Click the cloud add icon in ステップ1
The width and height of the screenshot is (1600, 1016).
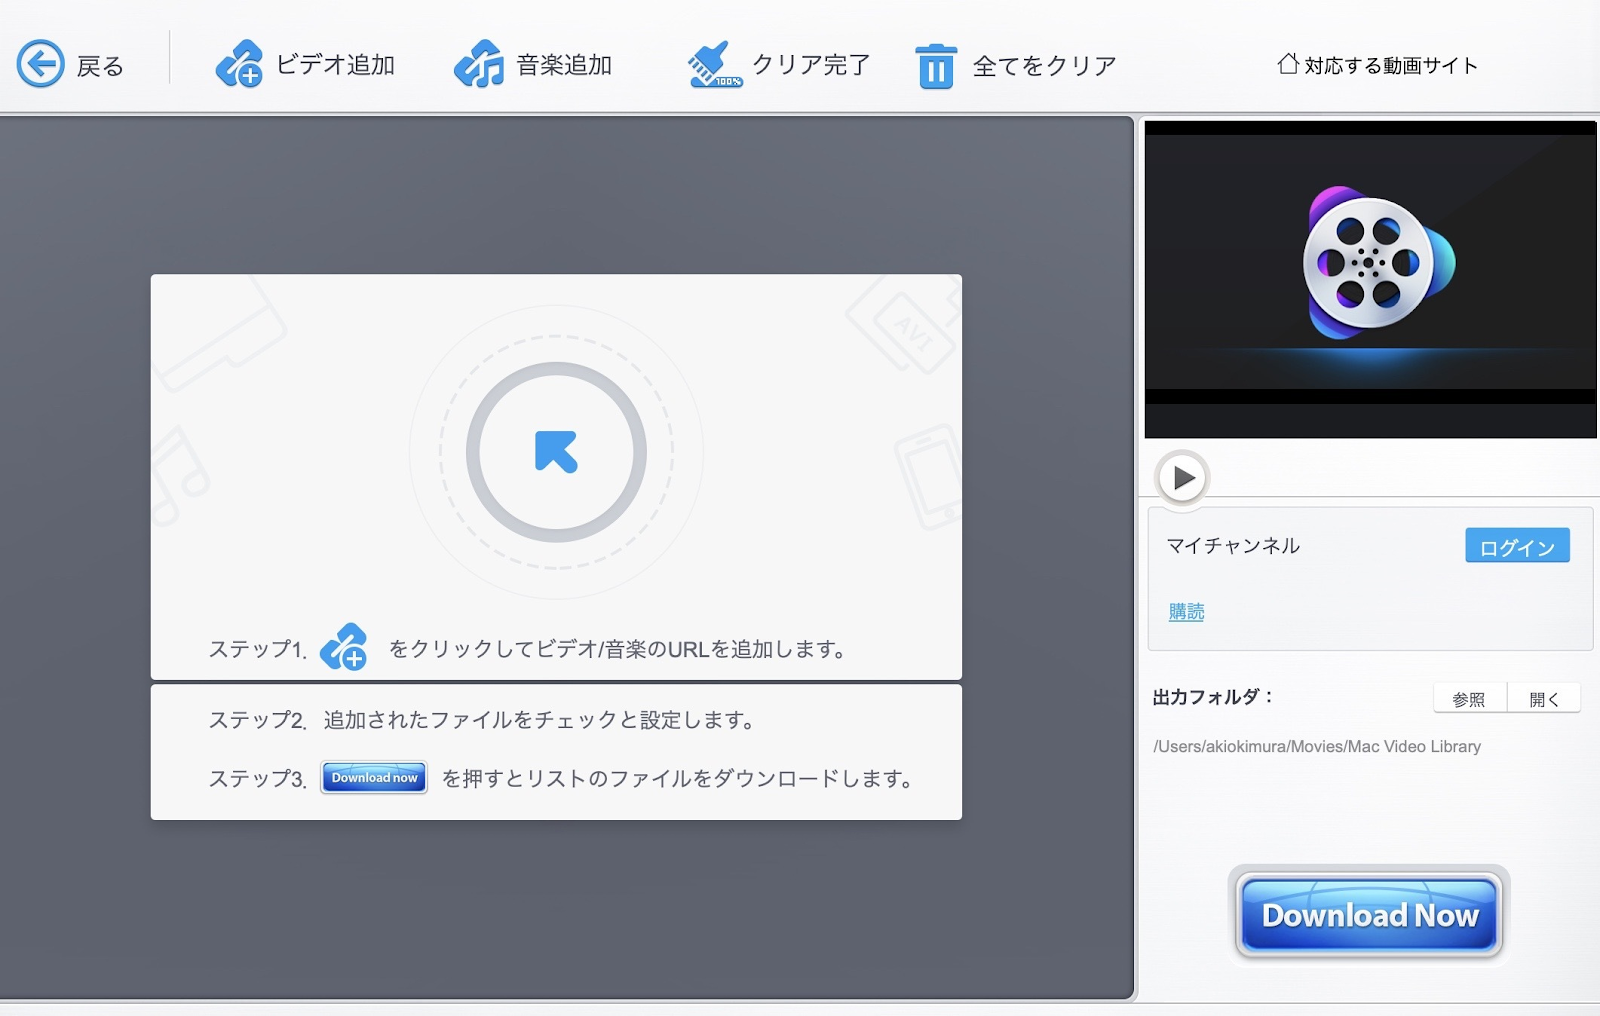click(x=344, y=647)
